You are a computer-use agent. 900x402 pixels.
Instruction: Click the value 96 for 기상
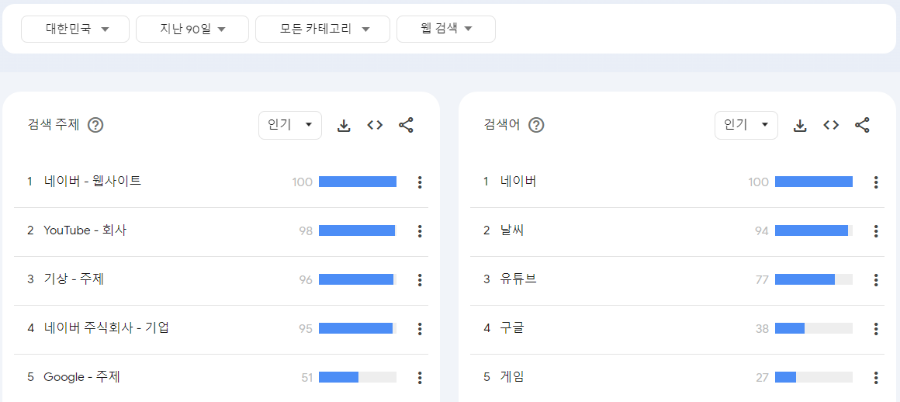pyautogui.click(x=305, y=280)
